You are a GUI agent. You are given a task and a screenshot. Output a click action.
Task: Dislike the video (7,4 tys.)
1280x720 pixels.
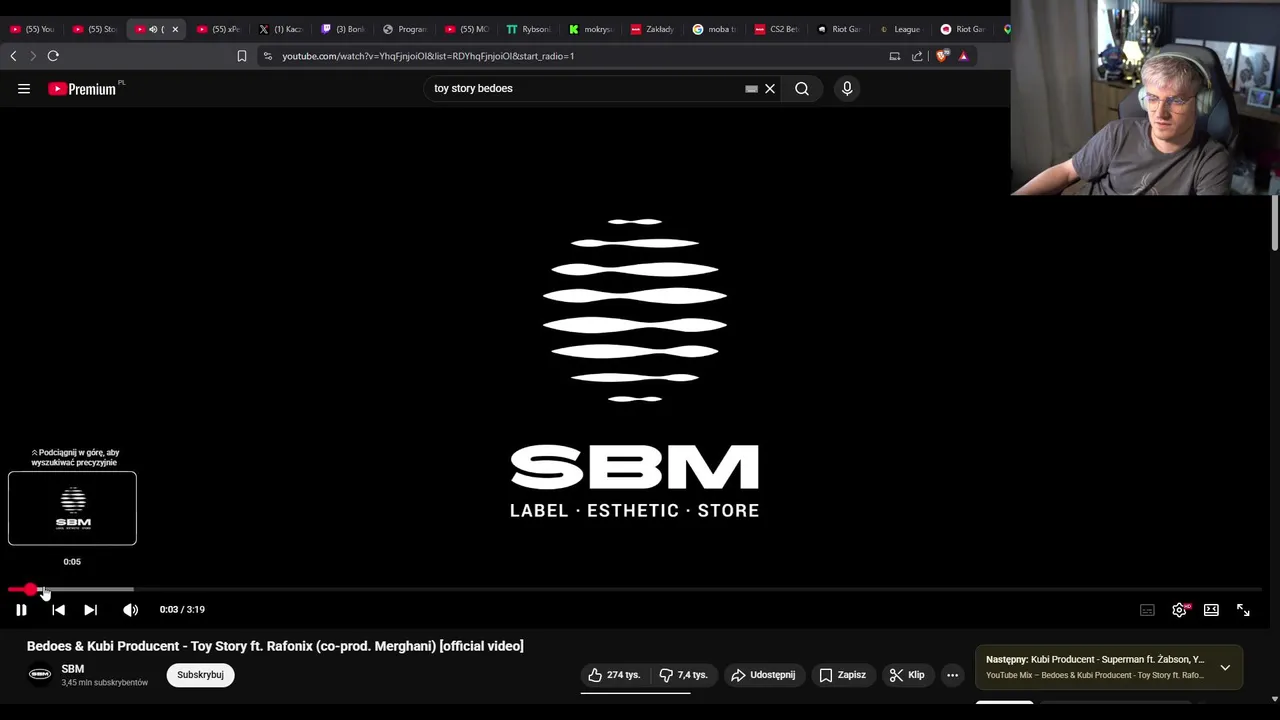(684, 675)
